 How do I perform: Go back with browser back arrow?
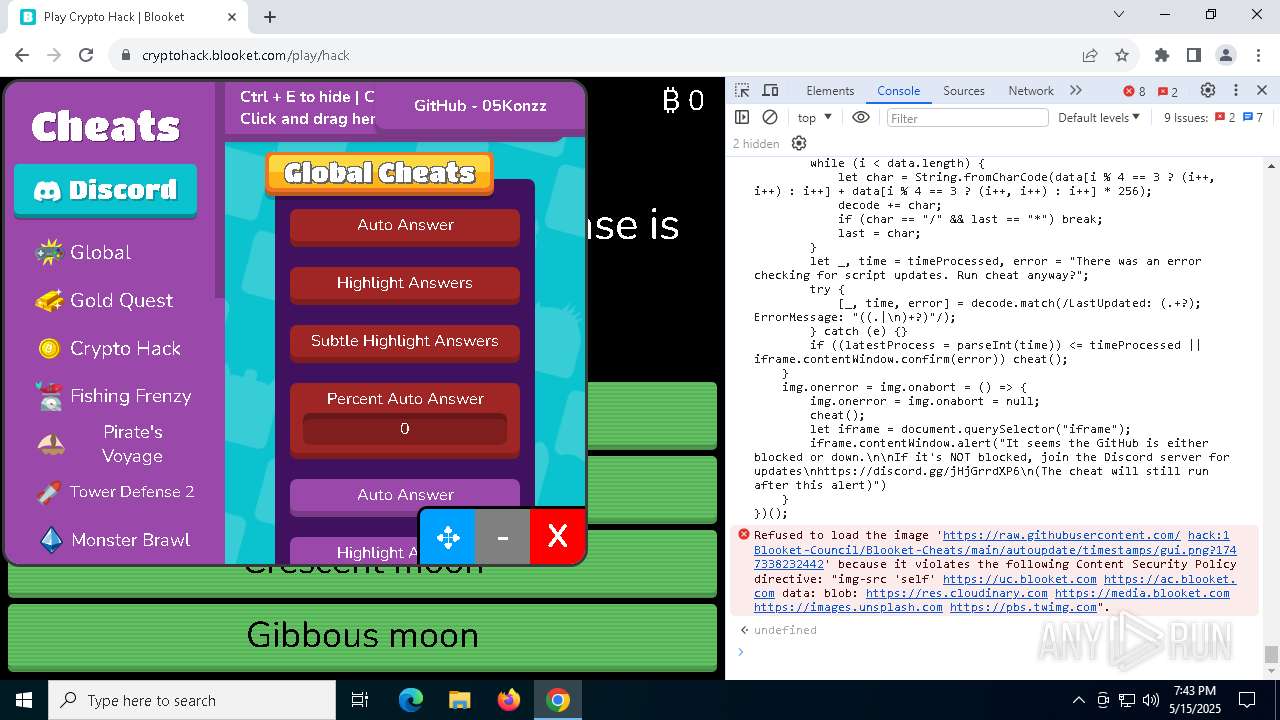[x=22, y=55]
